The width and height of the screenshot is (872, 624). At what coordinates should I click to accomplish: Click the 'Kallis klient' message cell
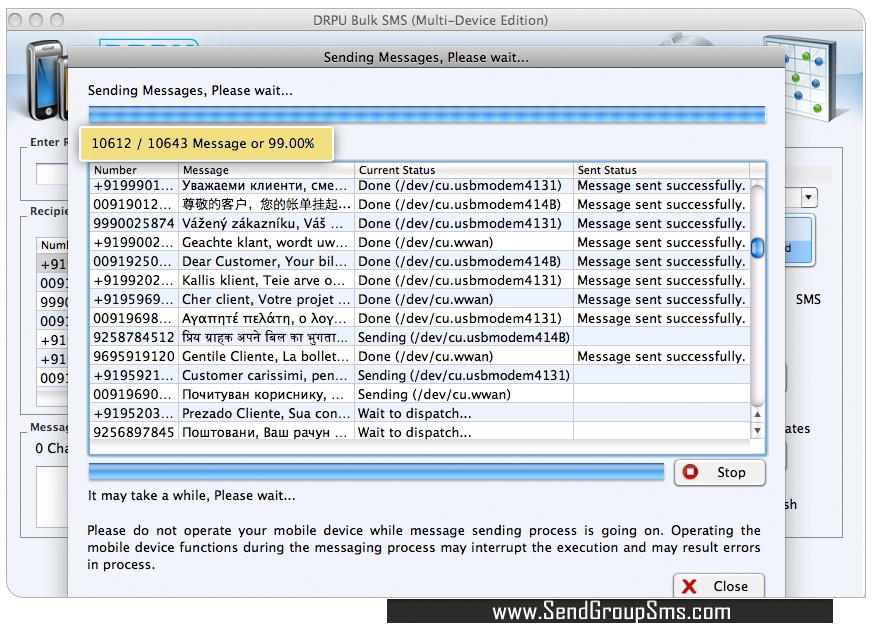coord(266,280)
